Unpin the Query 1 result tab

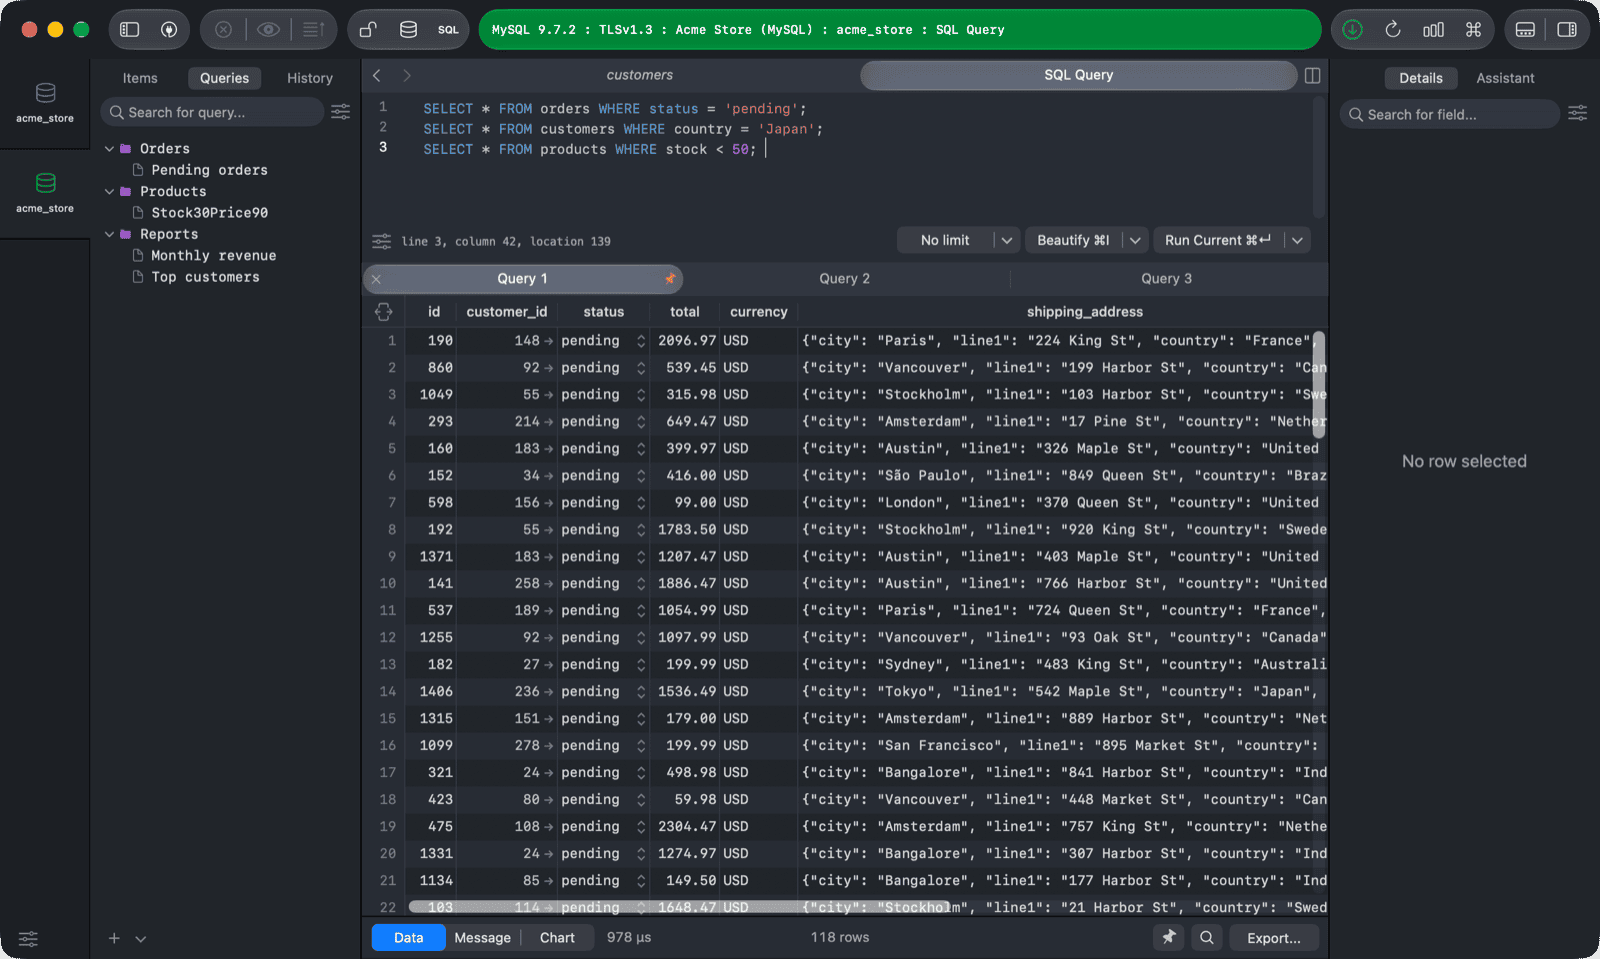coord(670,279)
